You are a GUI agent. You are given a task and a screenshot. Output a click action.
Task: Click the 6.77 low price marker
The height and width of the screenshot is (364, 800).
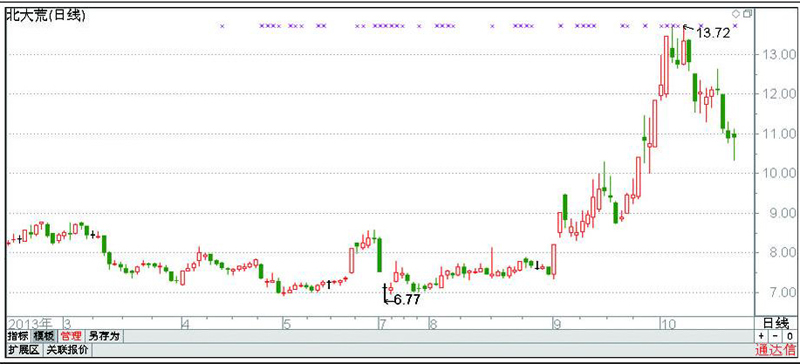coord(406,300)
